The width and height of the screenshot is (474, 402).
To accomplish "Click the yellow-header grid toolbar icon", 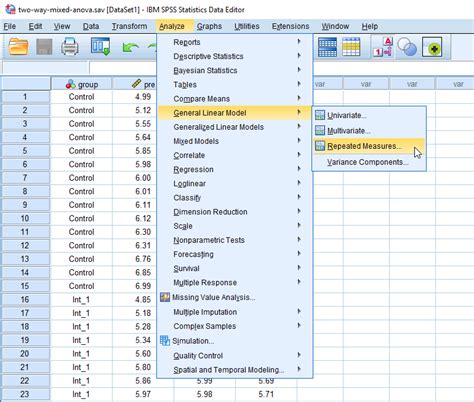I will pyautogui.click(x=351, y=47).
